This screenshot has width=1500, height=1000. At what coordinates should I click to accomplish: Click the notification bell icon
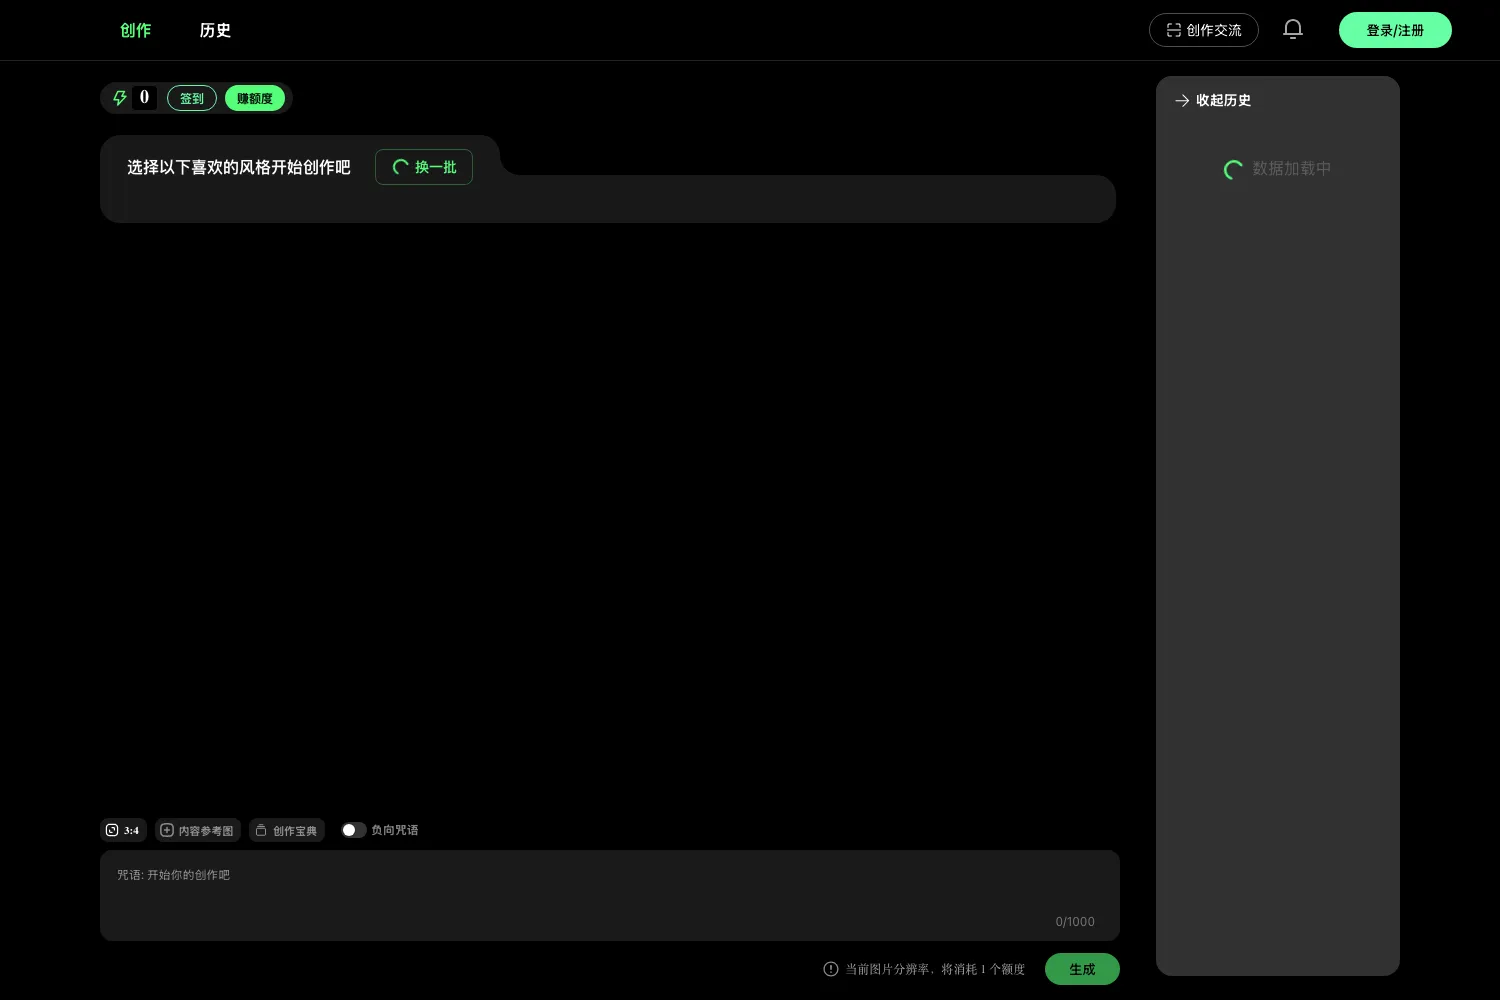(1292, 30)
